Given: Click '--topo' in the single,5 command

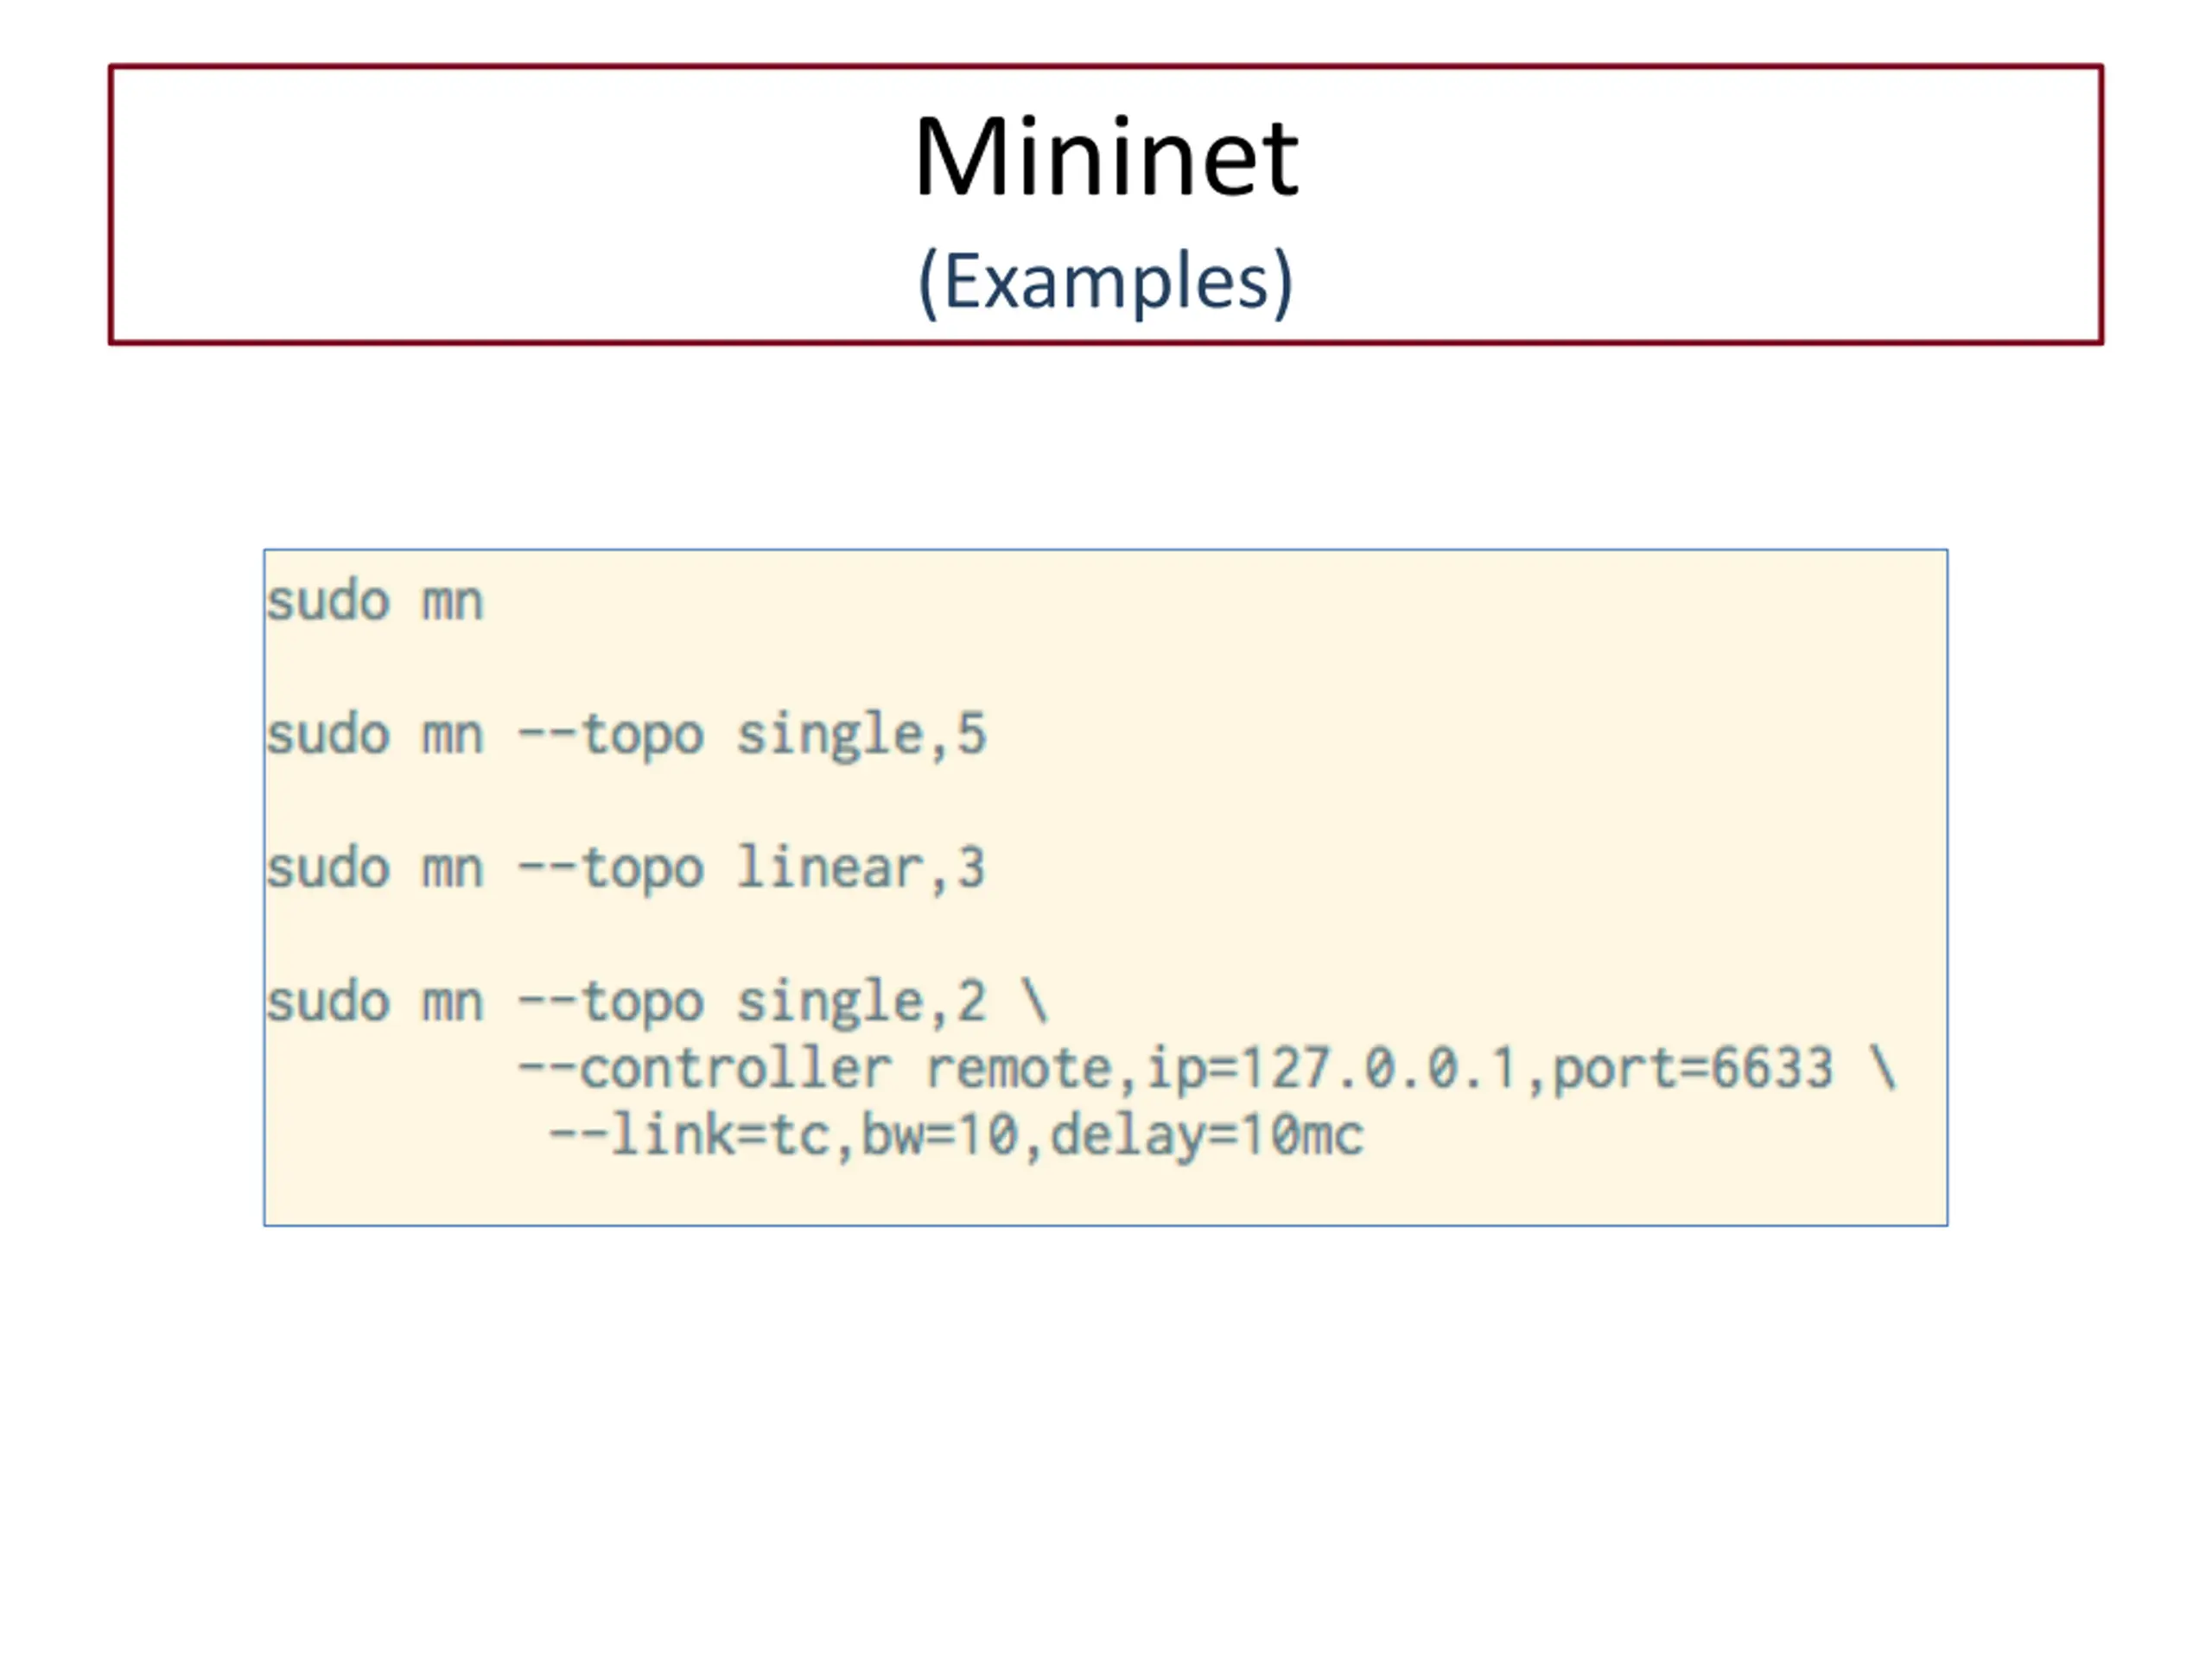Looking at the screenshot, I should click(611, 736).
